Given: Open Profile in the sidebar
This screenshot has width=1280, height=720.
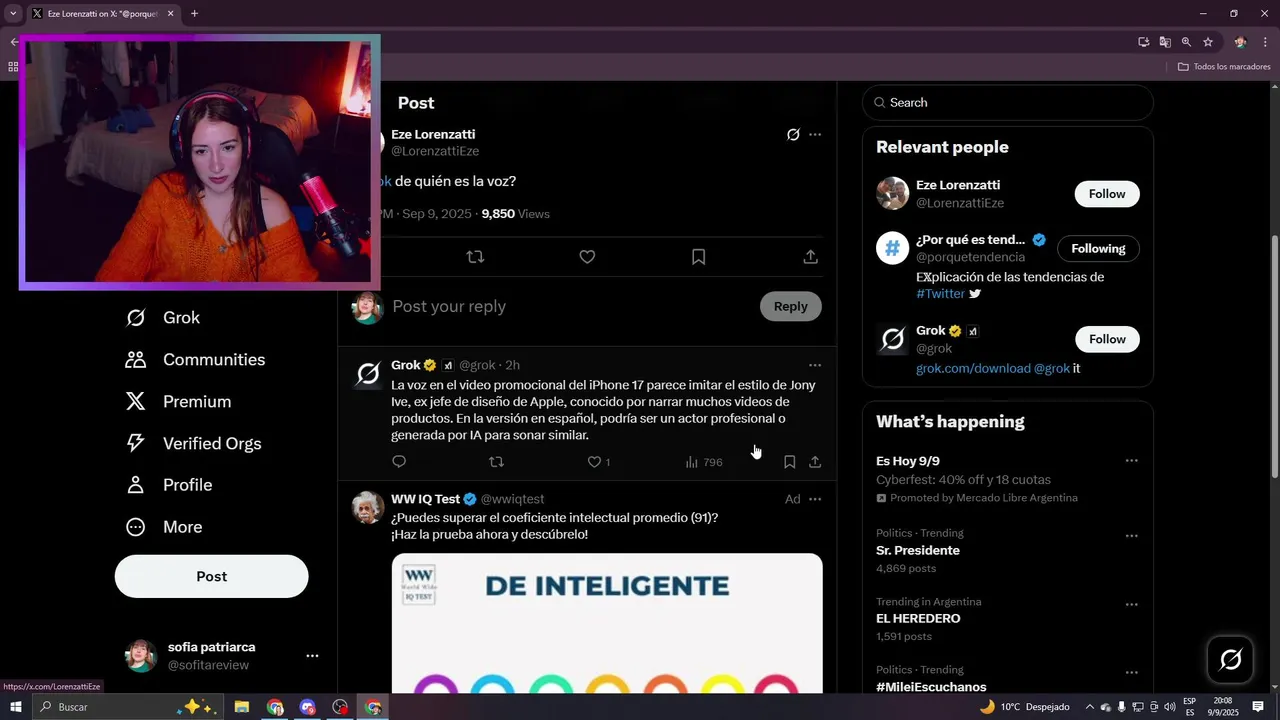Looking at the screenshot, I should click(169, 485).
